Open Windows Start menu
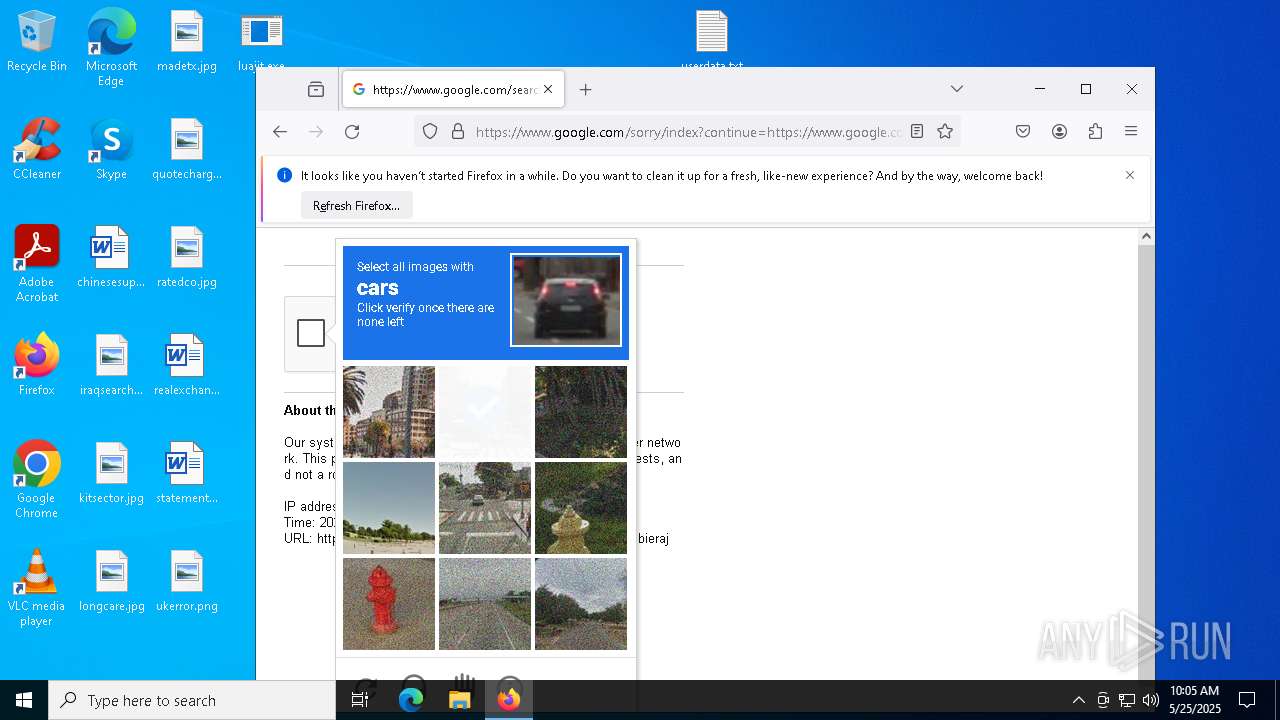The width and height of the screenshot is (1280, 720). pos(24,700)
